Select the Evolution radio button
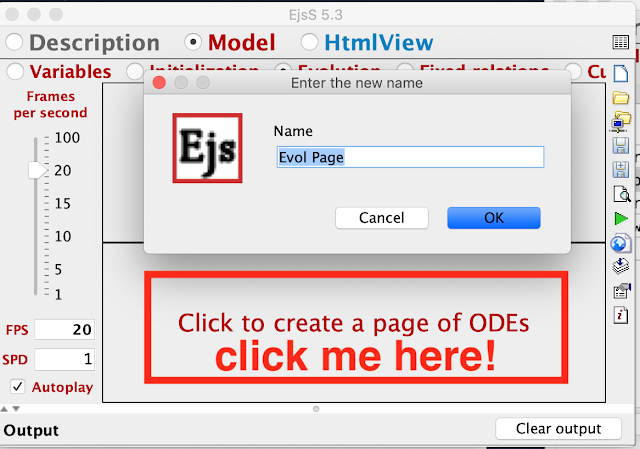Image resolution: width=640 pixels, height=449 pixels. click(282, 69)
